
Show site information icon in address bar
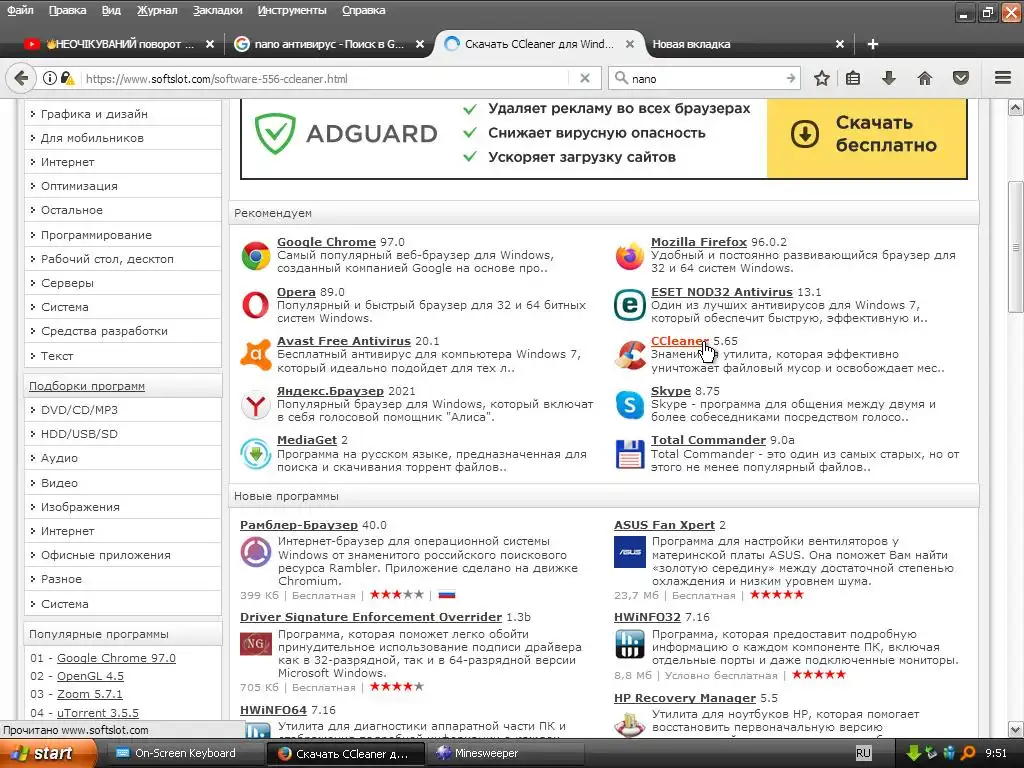coord(50,78)
